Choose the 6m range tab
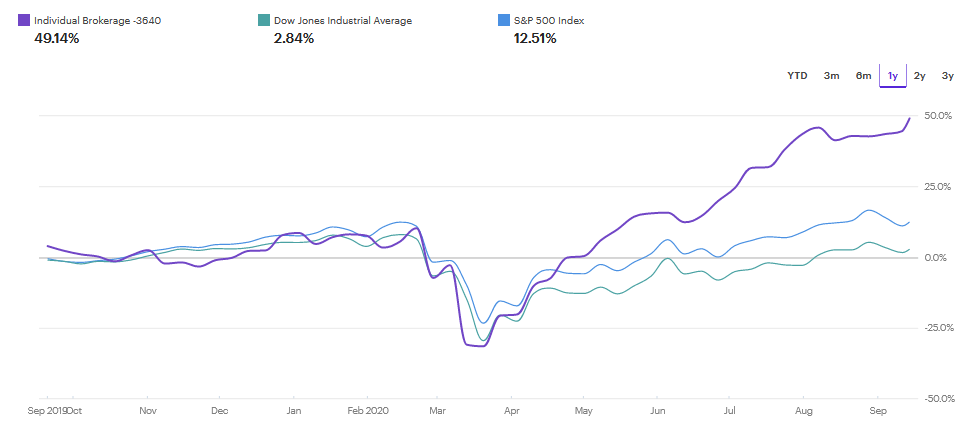 click(x=863, y=75)
